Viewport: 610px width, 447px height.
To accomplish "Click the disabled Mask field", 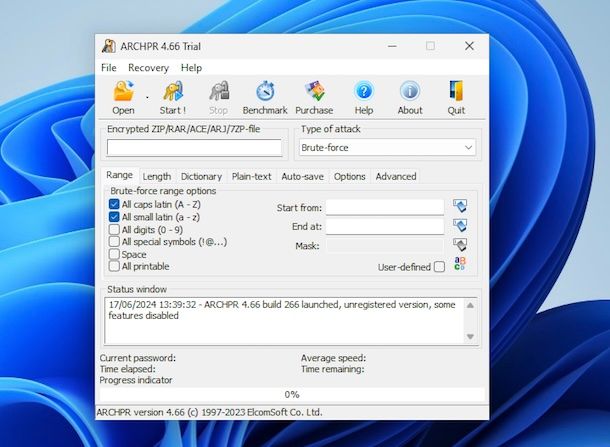I will pyautogui.click(x=385, y=246).
